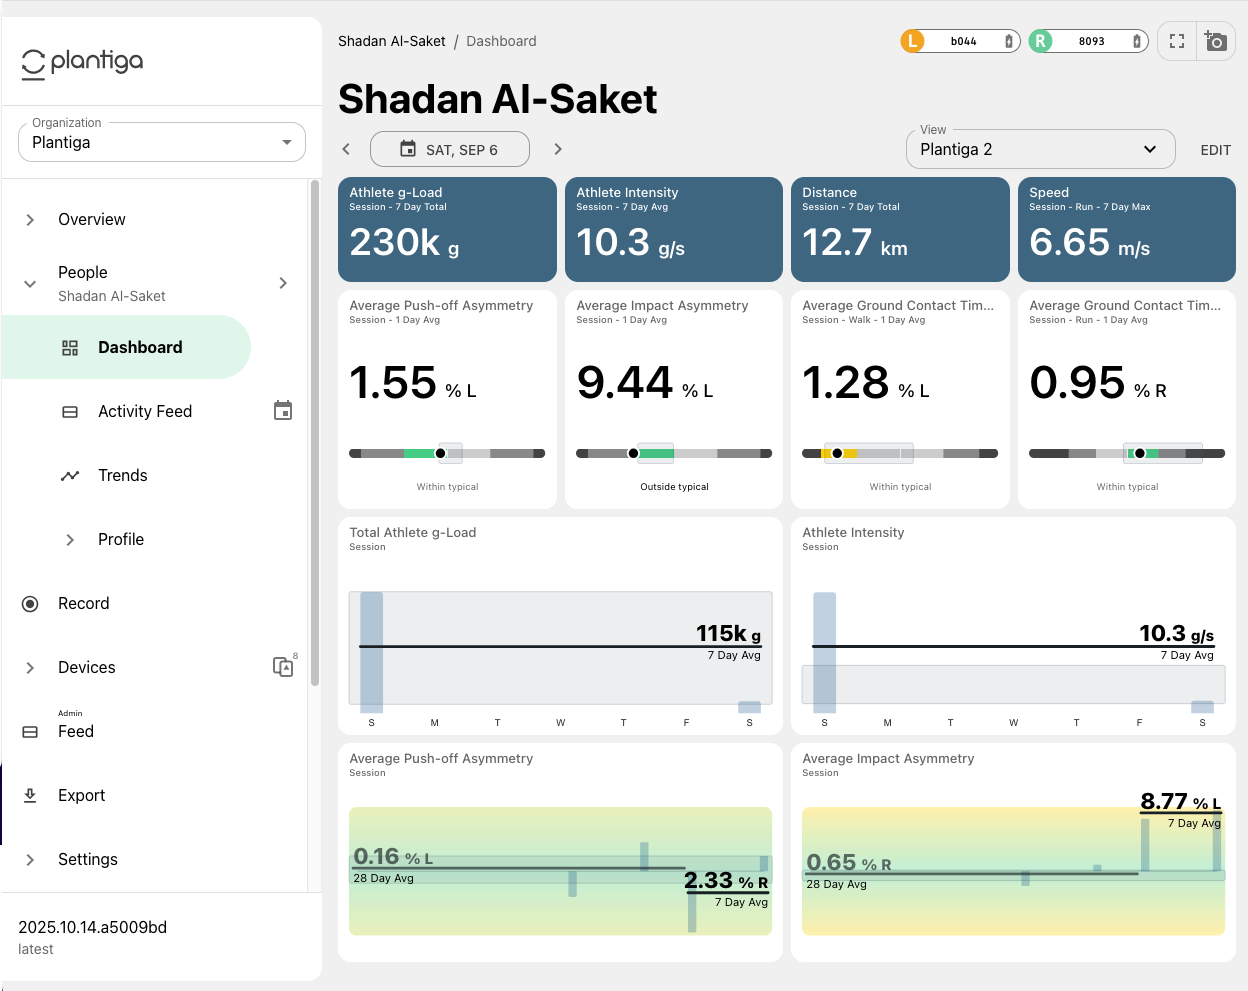Click the left pod L badge

coord(913,41)
